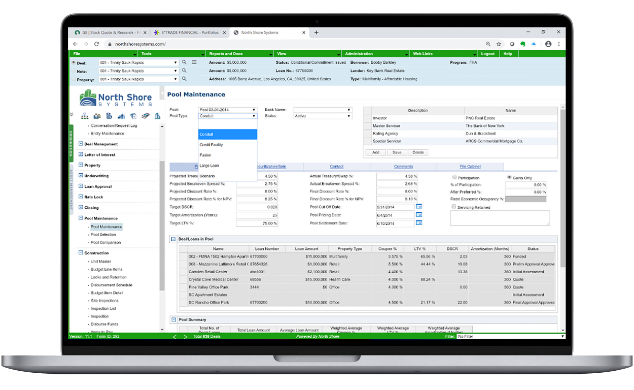Open the Status dropdown showing Active

[322, 116]
